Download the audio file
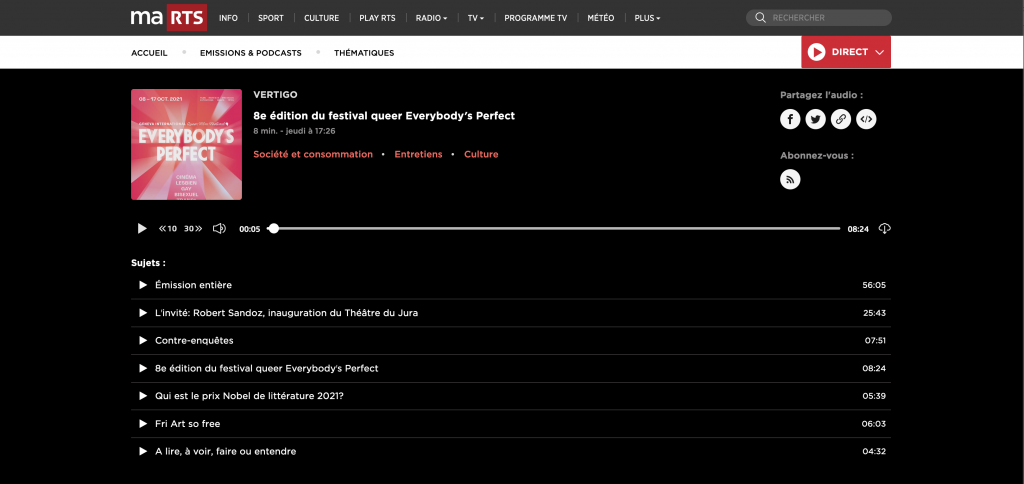The image size is (1024, 484). pos(884,229)
